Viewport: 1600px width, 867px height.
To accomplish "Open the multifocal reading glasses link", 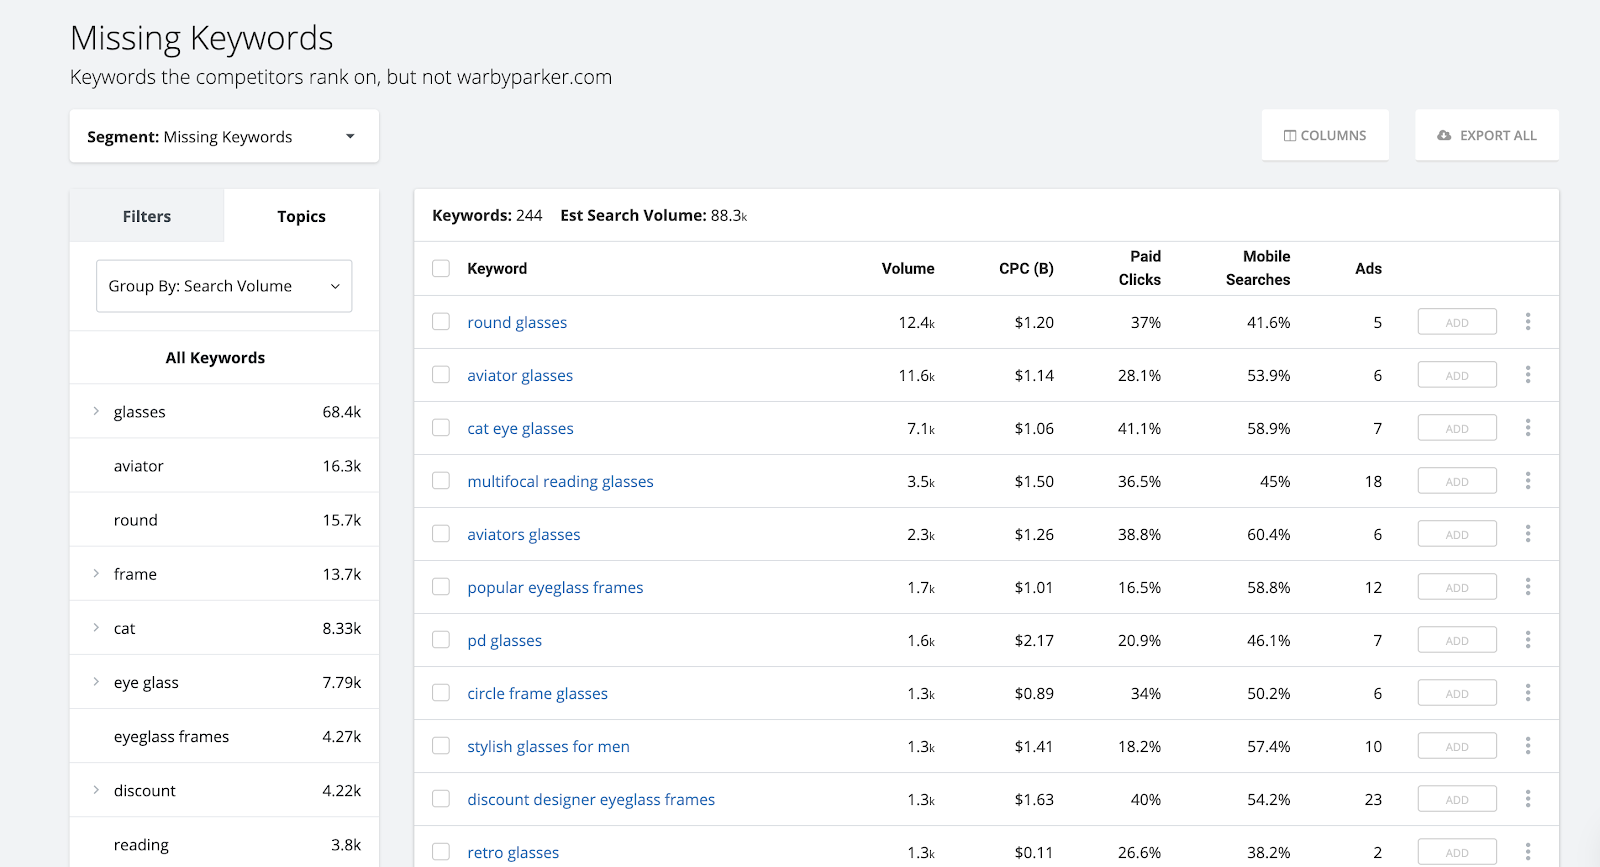I will pyautogui.click(x=560, y=481).
